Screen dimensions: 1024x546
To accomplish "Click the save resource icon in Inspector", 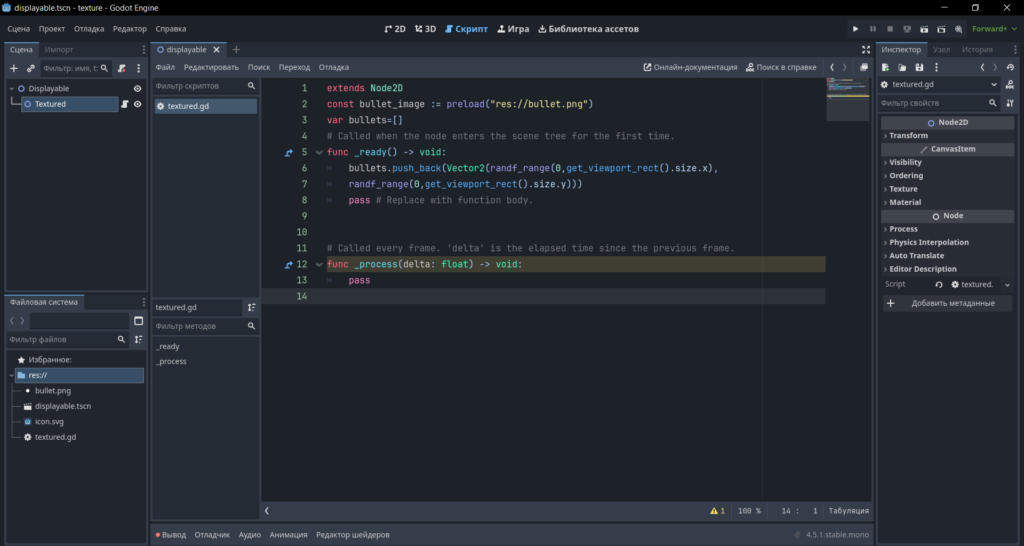I will pos(919,67).
